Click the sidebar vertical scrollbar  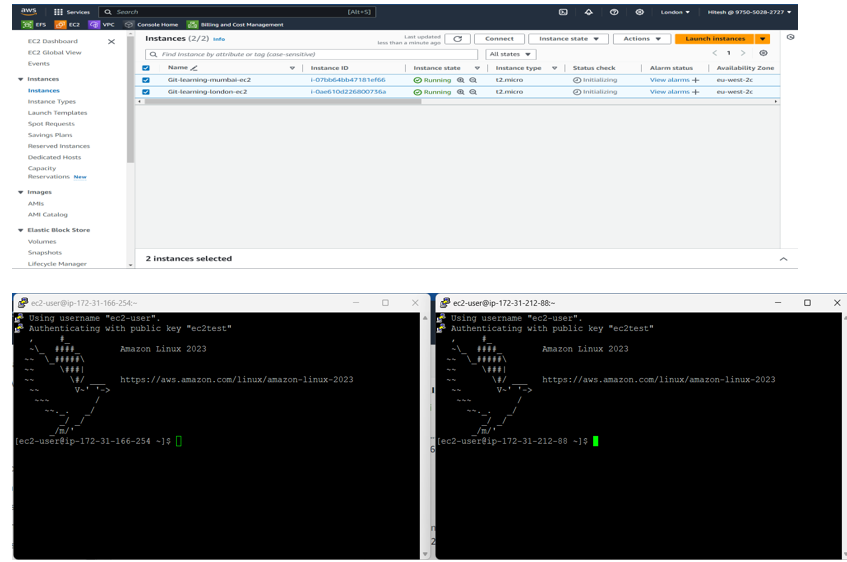pyautogui.click(x=130, y=100)
